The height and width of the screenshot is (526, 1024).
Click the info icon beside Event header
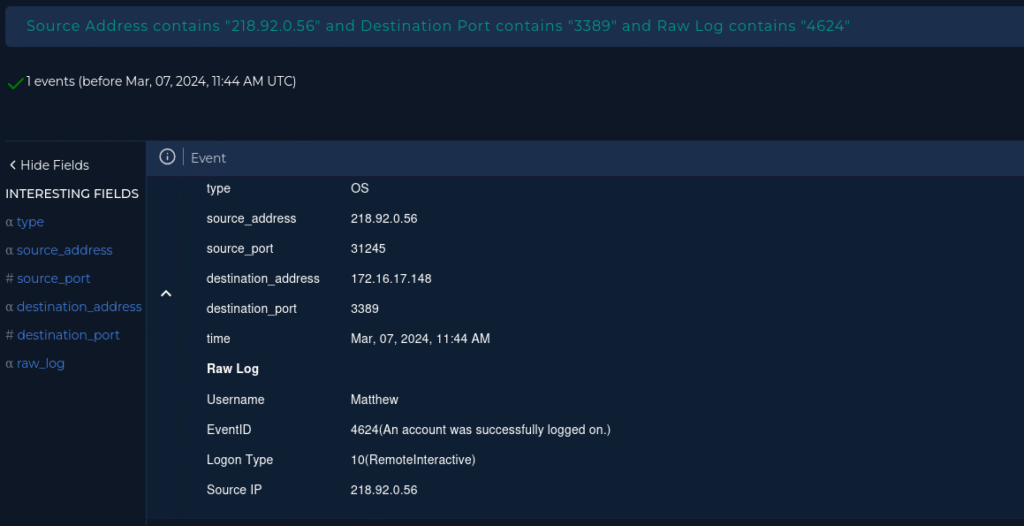(x=167, y=157)
